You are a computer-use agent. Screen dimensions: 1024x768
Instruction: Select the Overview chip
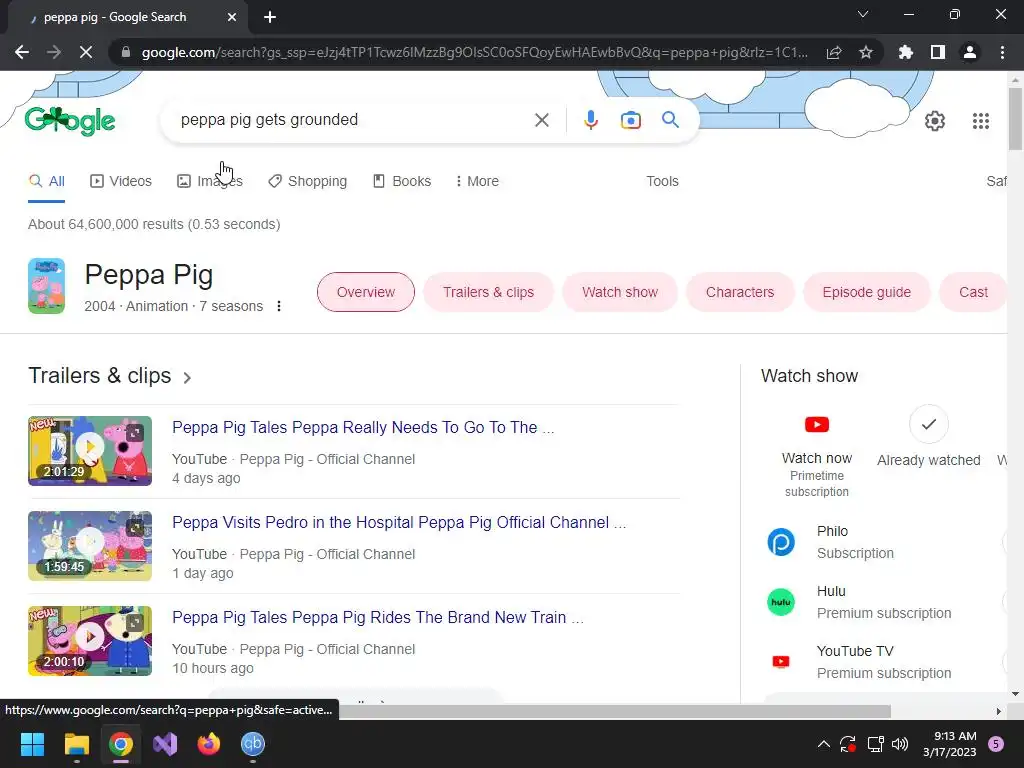366,292
